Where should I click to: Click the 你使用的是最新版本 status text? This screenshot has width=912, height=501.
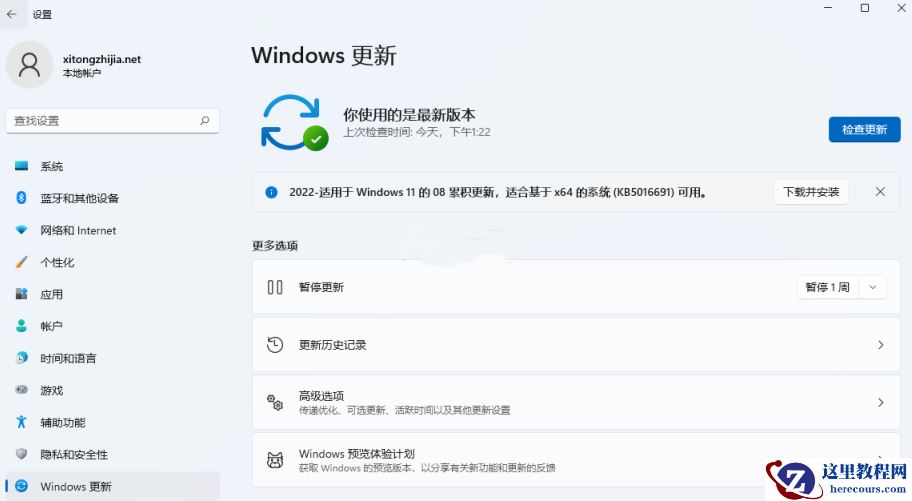409,114
